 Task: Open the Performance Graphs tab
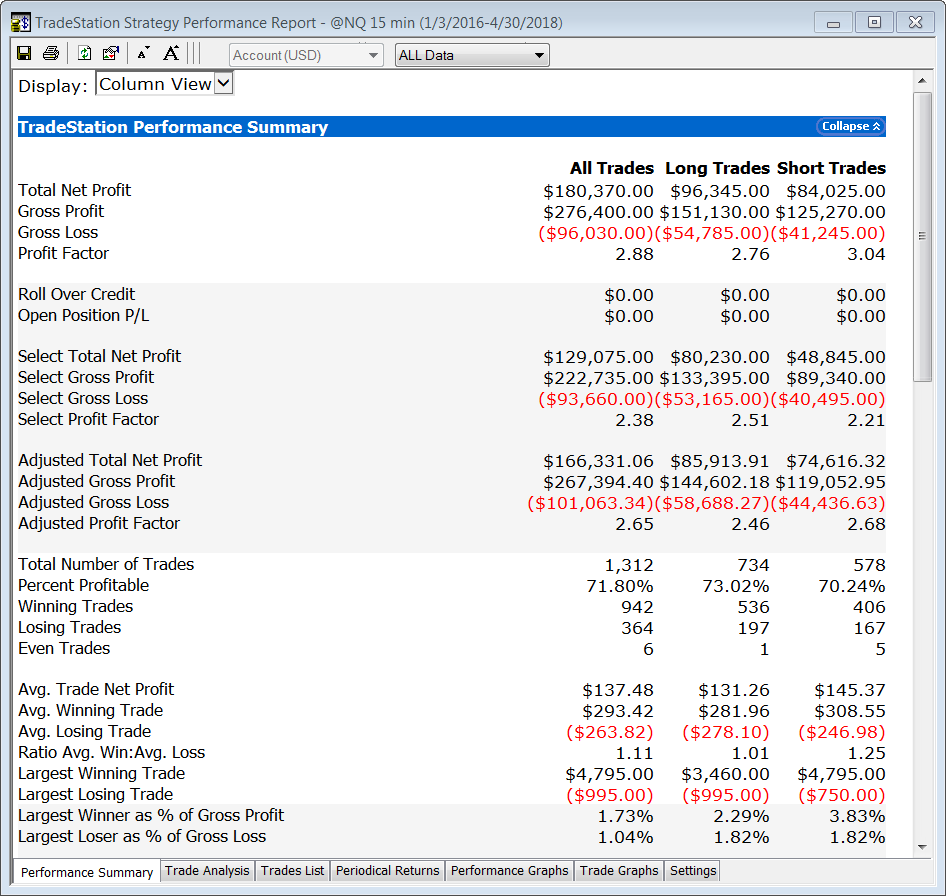click(509, 871)
